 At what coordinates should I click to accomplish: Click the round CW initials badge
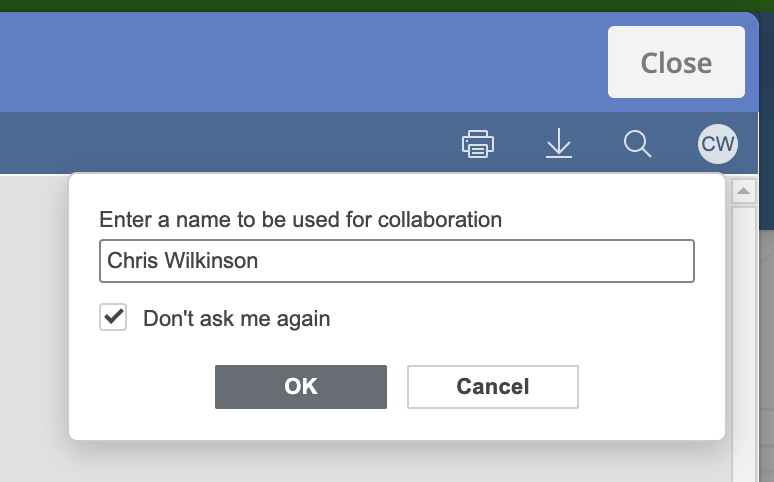coord(718,144)
